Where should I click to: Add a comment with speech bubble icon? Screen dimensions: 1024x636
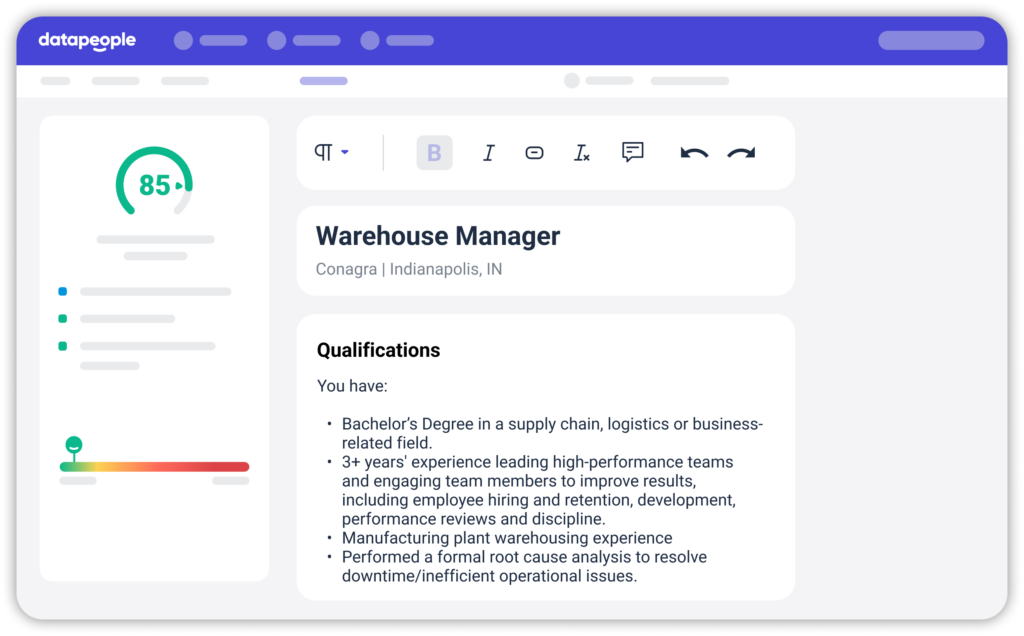click(632, 152)
